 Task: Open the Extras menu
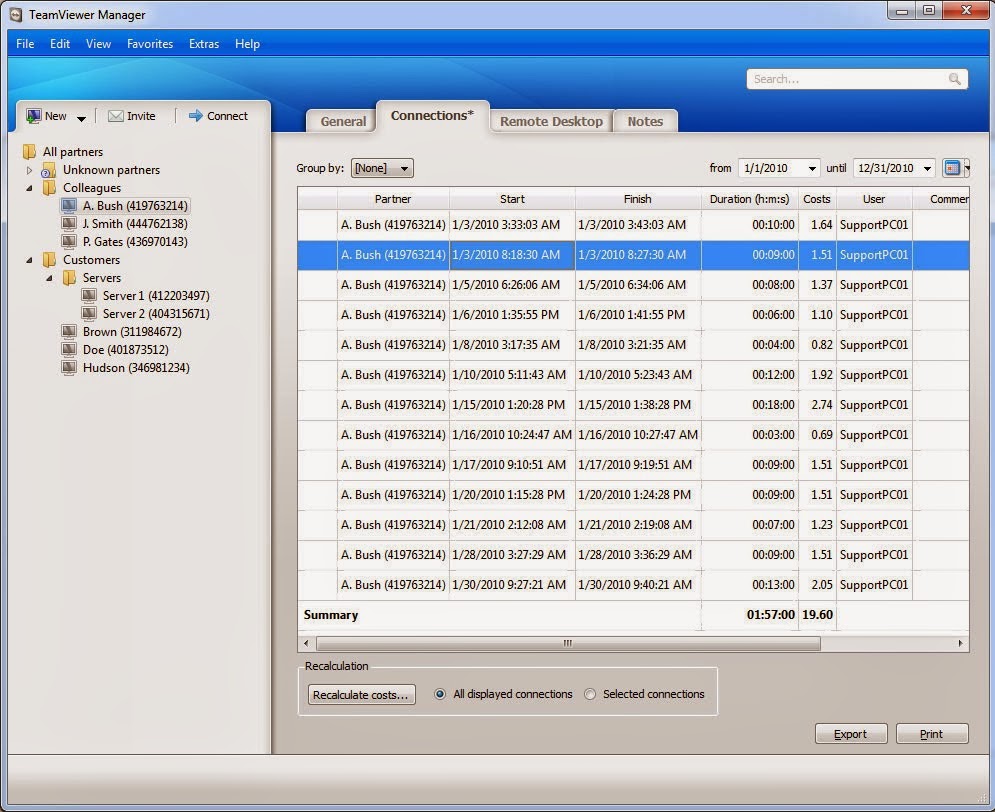pyautogui.click(x=204, y=44)
